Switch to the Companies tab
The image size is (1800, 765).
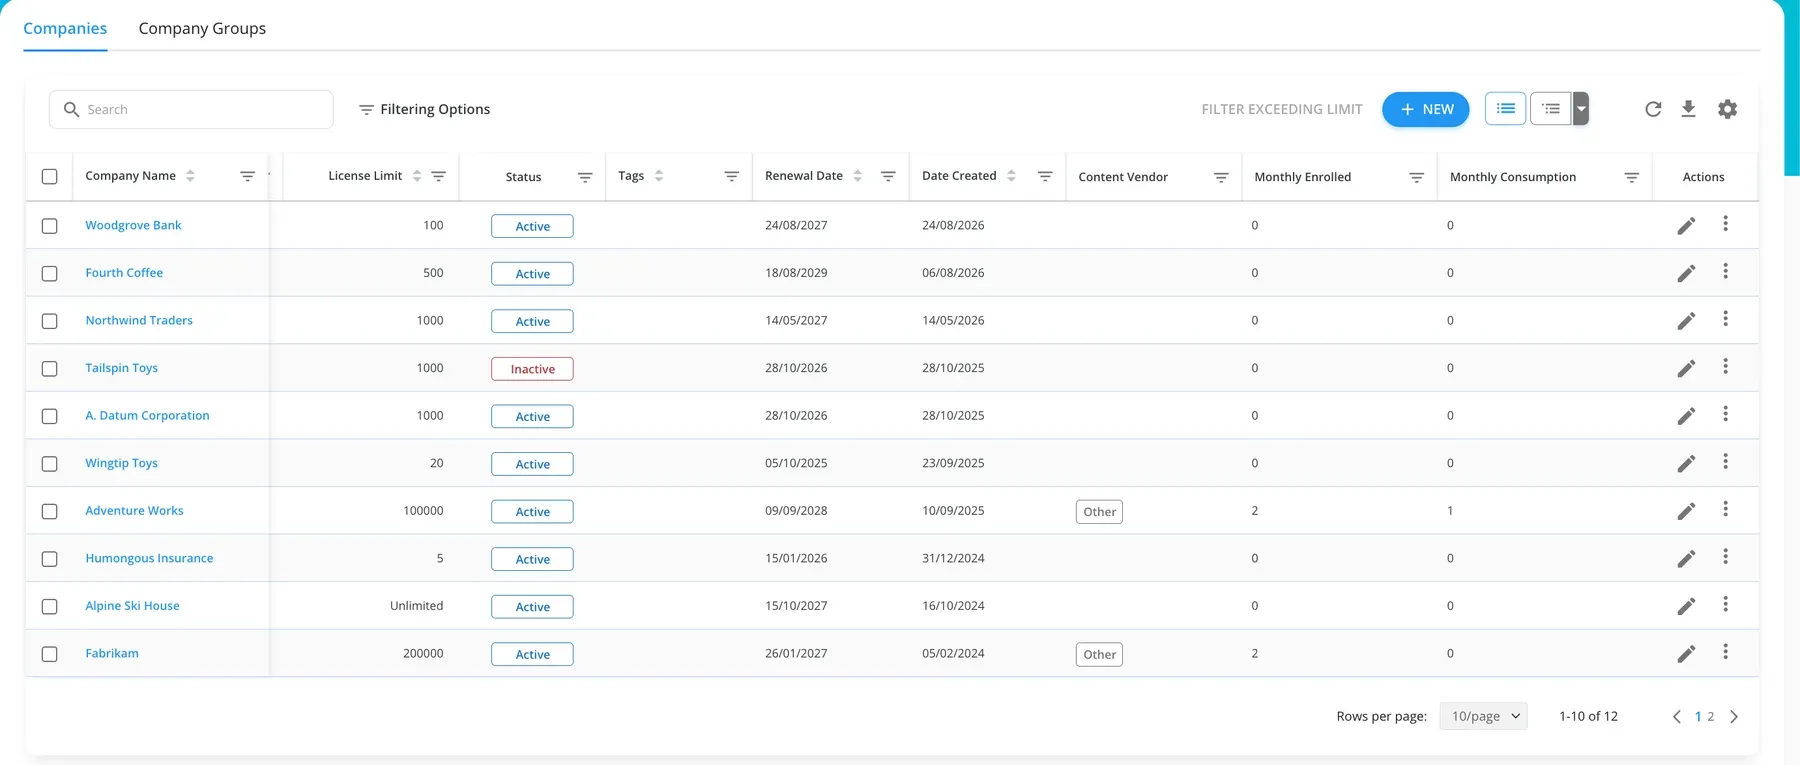(x=65, y=28)
